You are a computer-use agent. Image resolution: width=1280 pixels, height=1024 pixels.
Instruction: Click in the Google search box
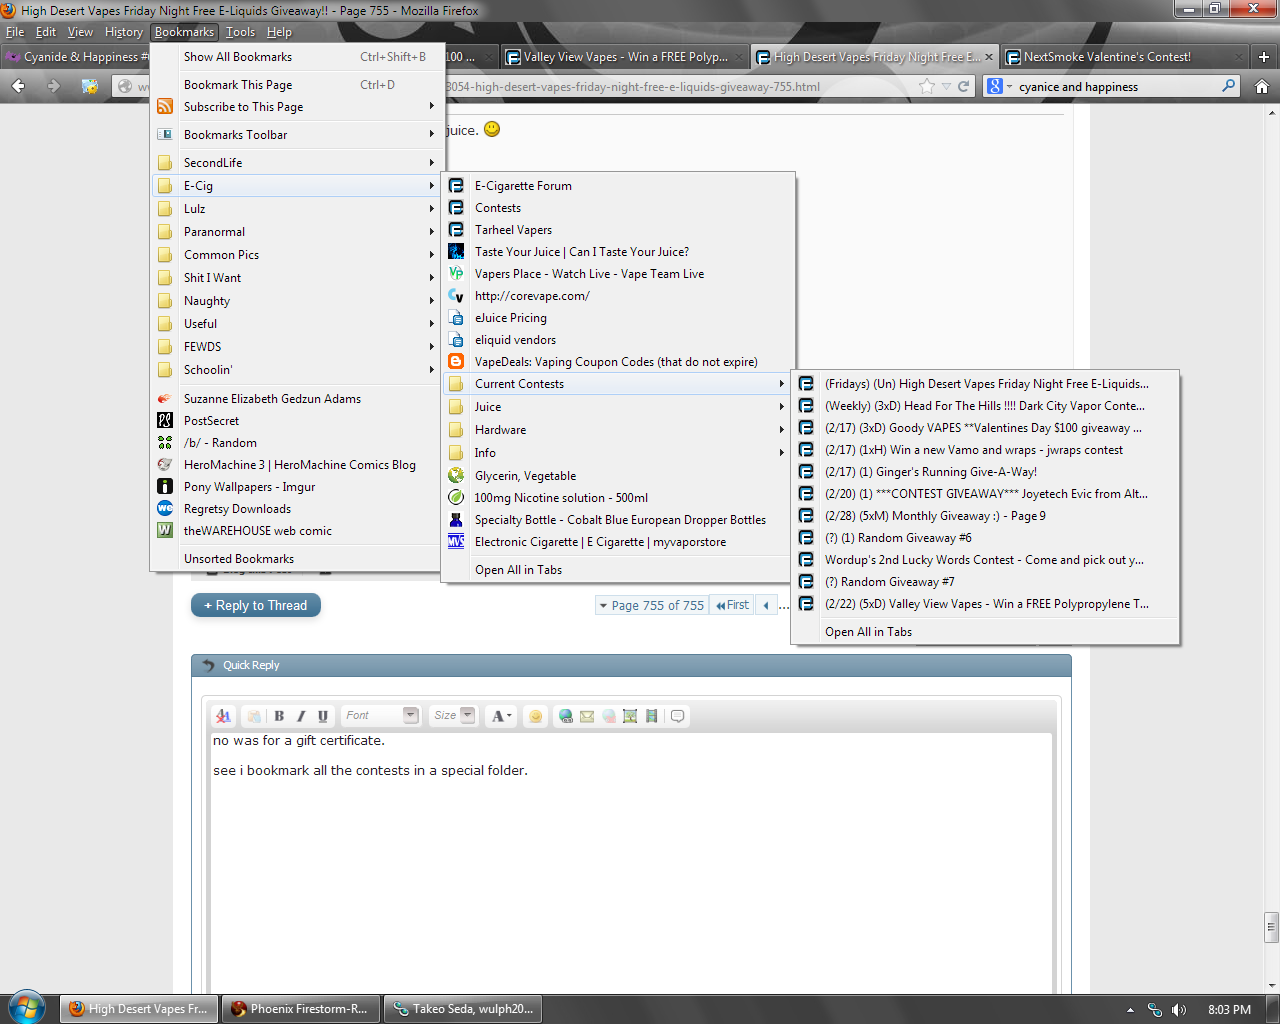(1115, 87)
